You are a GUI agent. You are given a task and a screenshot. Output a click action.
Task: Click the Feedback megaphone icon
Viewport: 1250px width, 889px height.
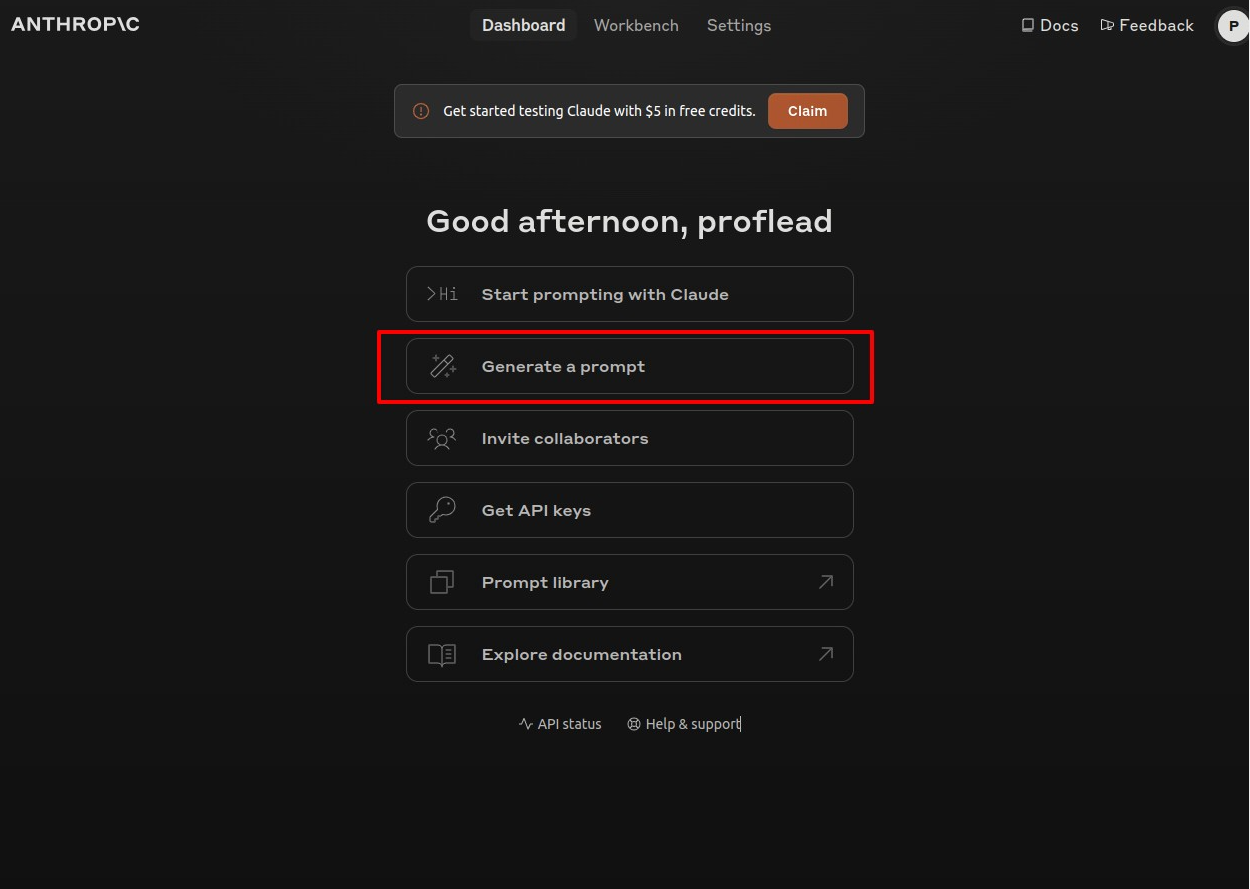1107,25
